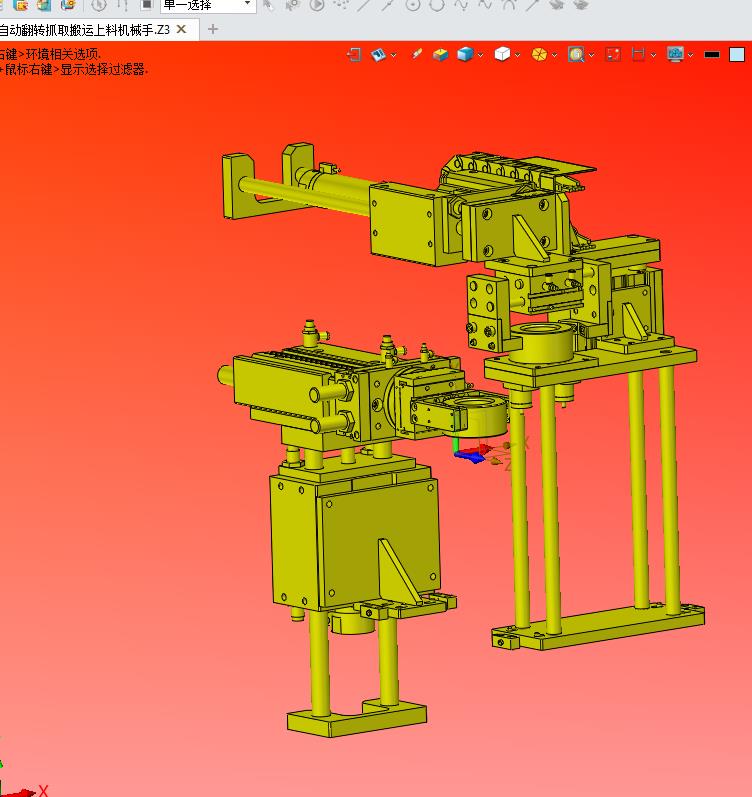Click the arc curve tool icon
Viewport: 752px width, 797px height.
[x=508, y=5]
